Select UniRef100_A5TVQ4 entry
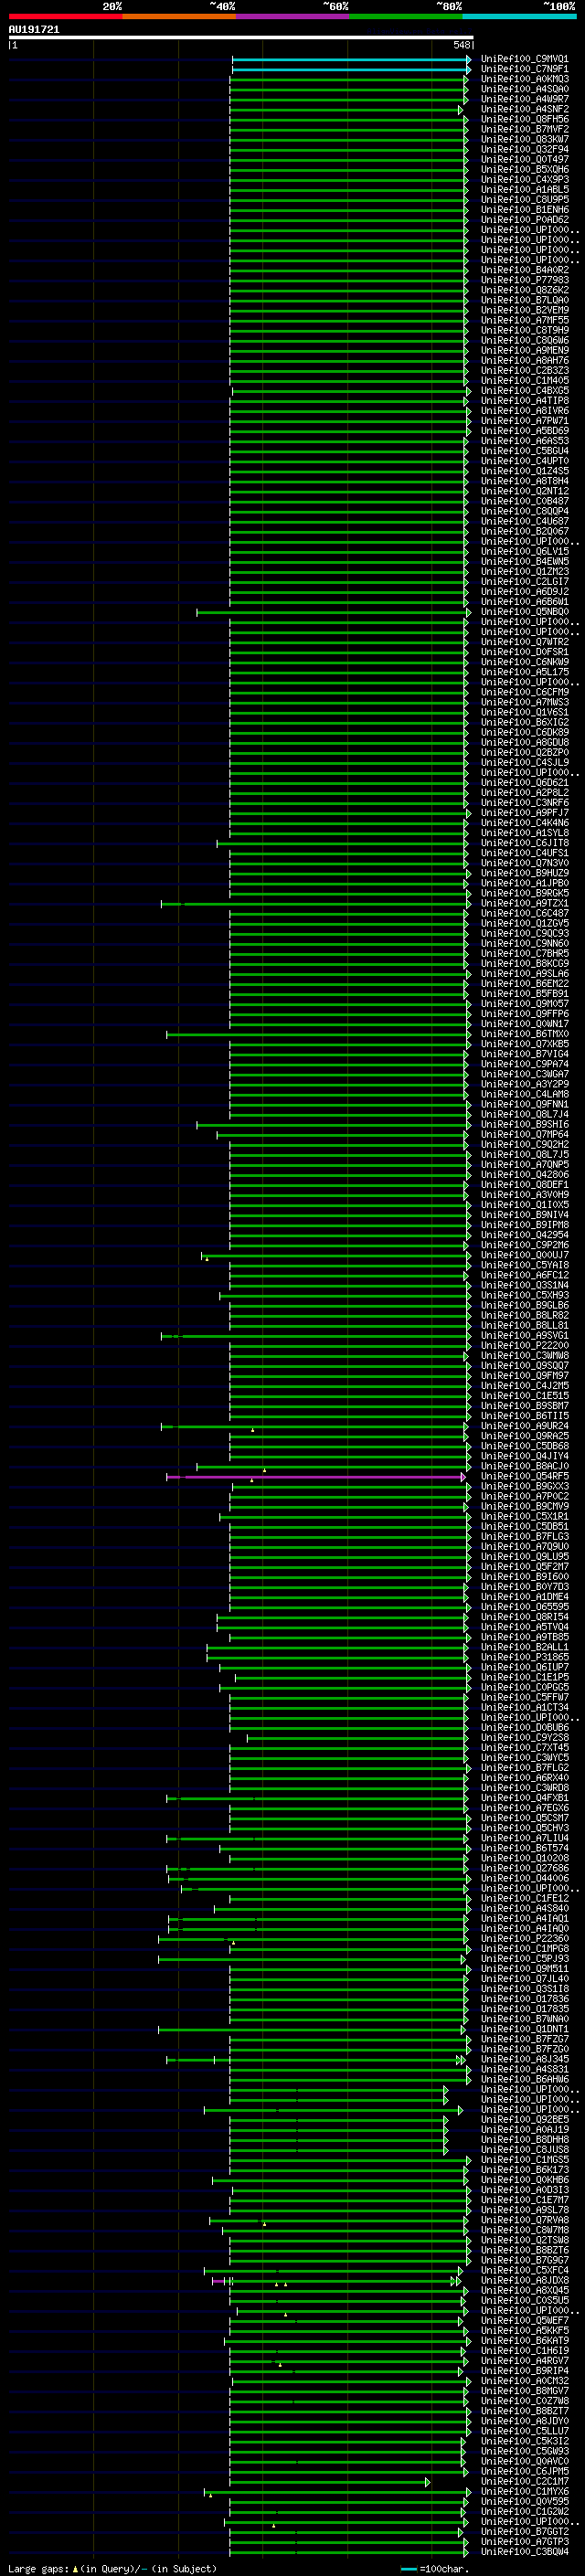The height and width of the screenshot is (2576, 585). [525, 1627]
